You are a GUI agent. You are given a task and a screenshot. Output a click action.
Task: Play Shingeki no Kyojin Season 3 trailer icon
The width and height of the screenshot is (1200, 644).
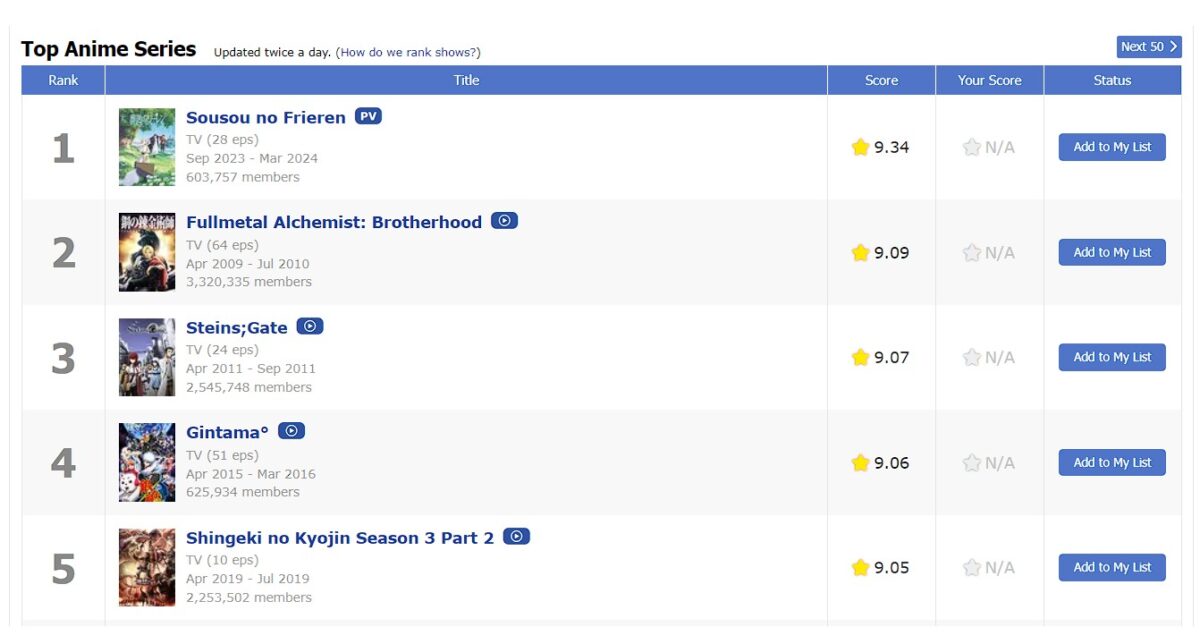pyautogui.click(x=516, y=536)
